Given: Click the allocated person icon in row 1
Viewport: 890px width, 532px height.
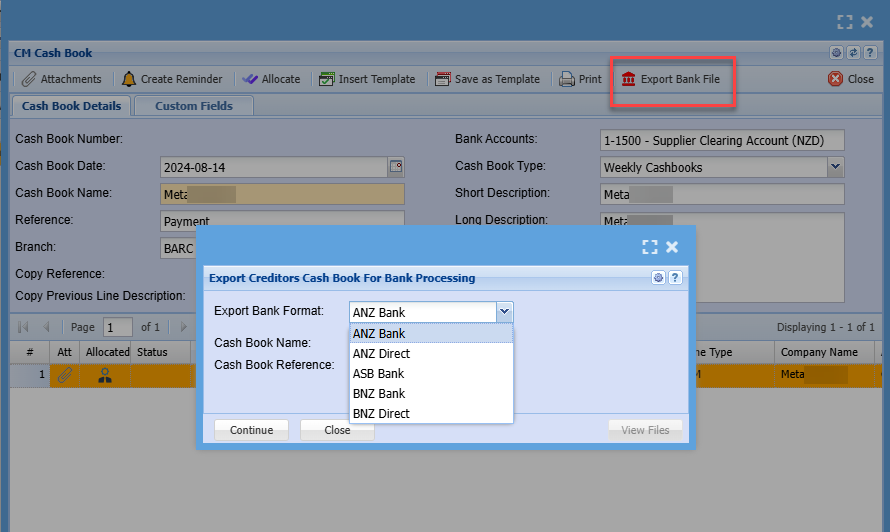Looking at the screenshot, I should (105, 375).
